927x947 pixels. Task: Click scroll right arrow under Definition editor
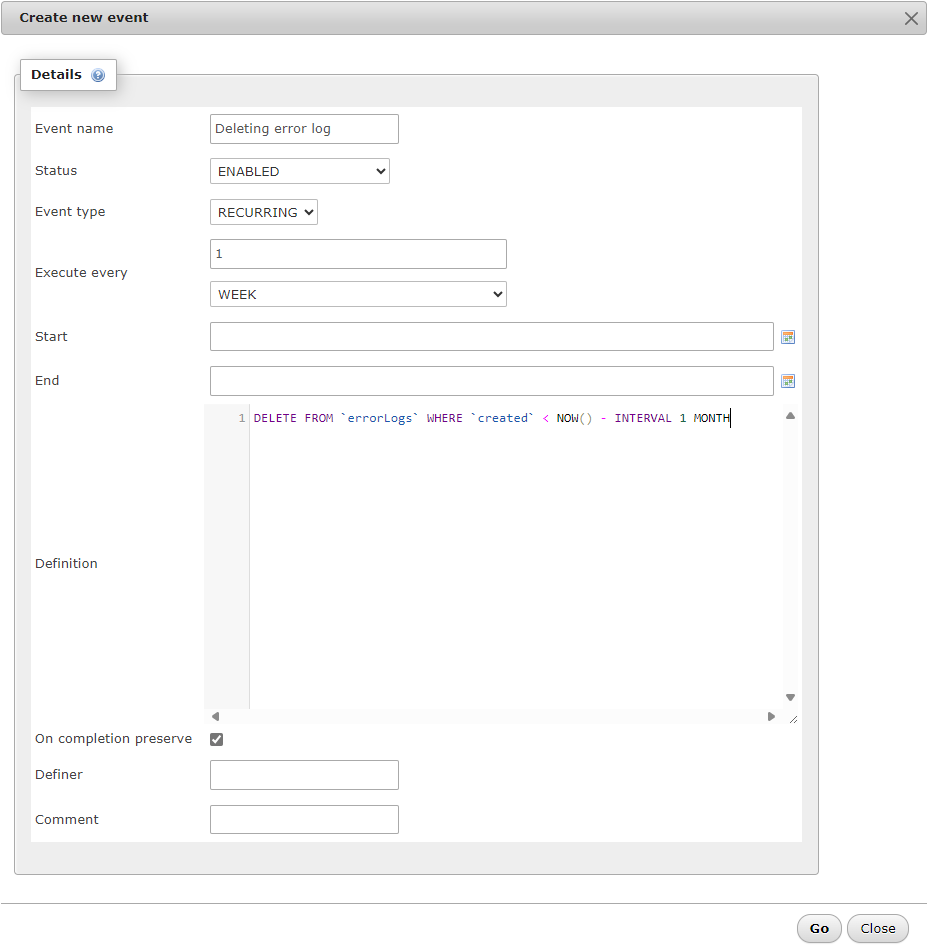click(x=771, y=716)
